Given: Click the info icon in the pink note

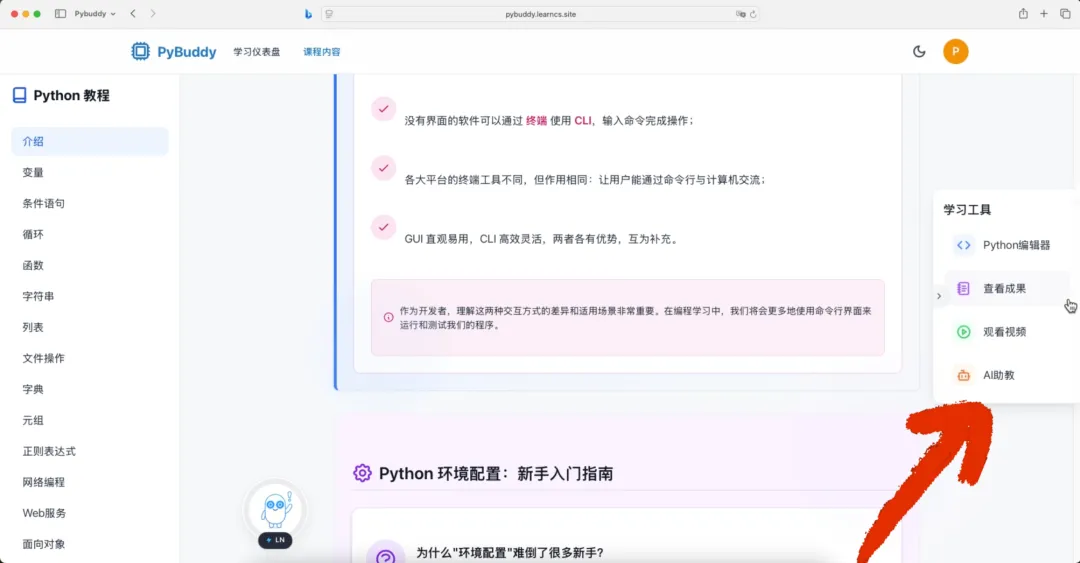Looking at the screenshot, I should click(x=388, y=318).
